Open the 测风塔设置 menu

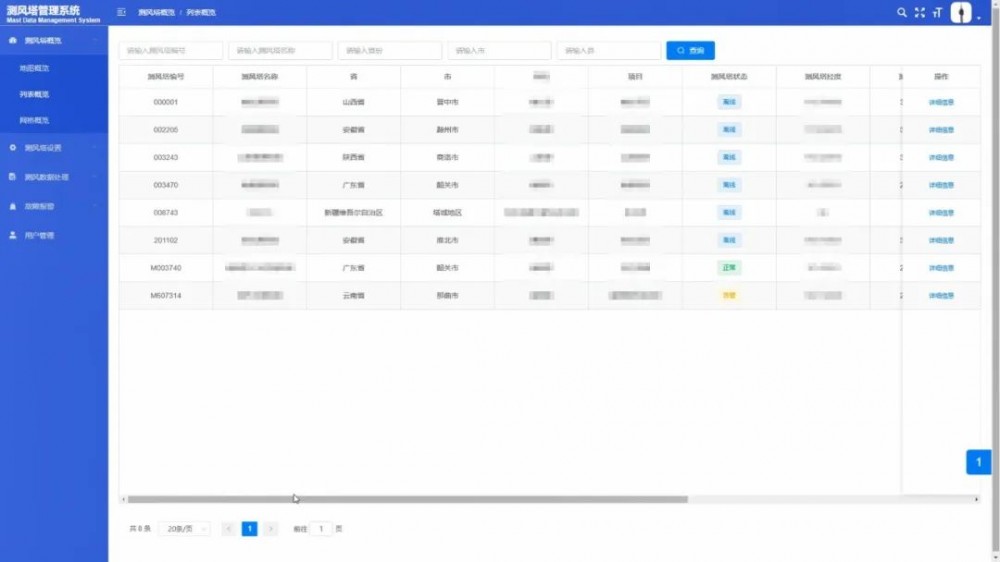54,147
